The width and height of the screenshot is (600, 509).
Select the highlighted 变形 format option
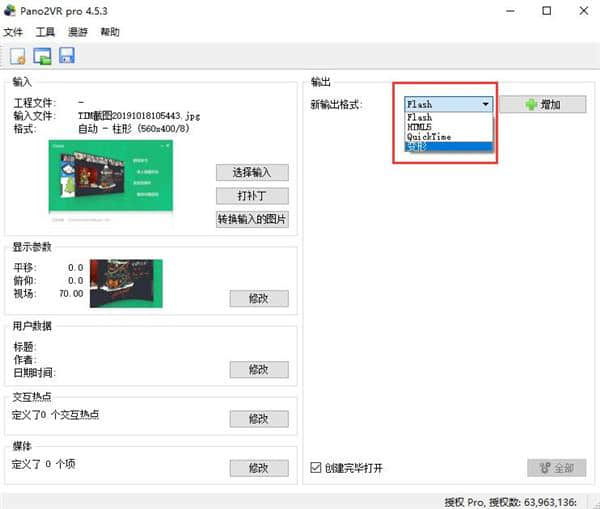tap(416, 147)
